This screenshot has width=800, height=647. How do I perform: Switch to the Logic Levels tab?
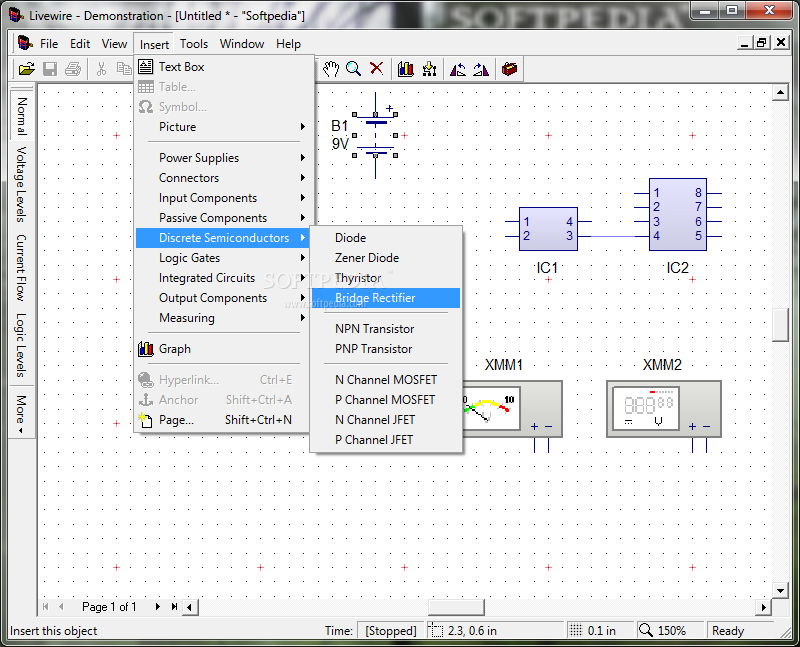coord(21,345)
